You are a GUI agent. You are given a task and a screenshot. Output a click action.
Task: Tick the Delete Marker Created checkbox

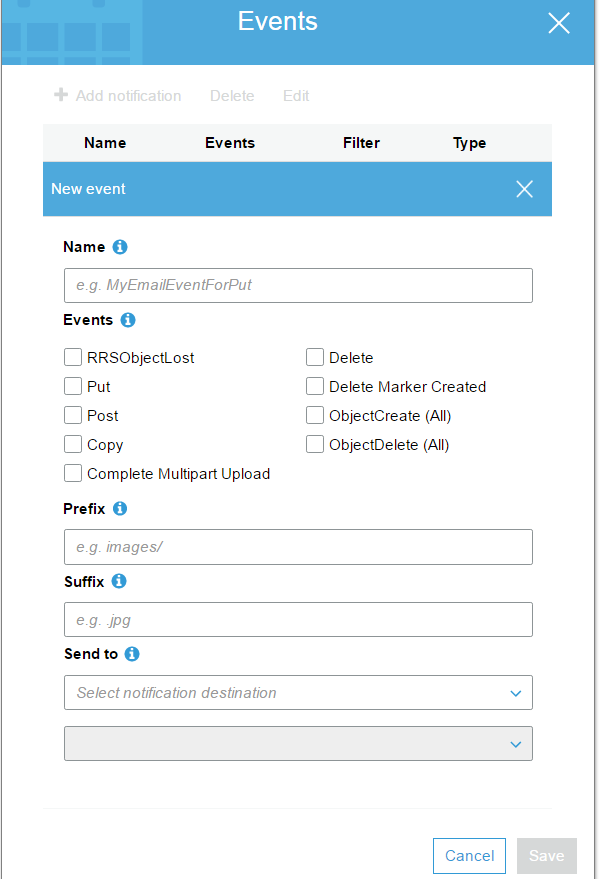315,386
